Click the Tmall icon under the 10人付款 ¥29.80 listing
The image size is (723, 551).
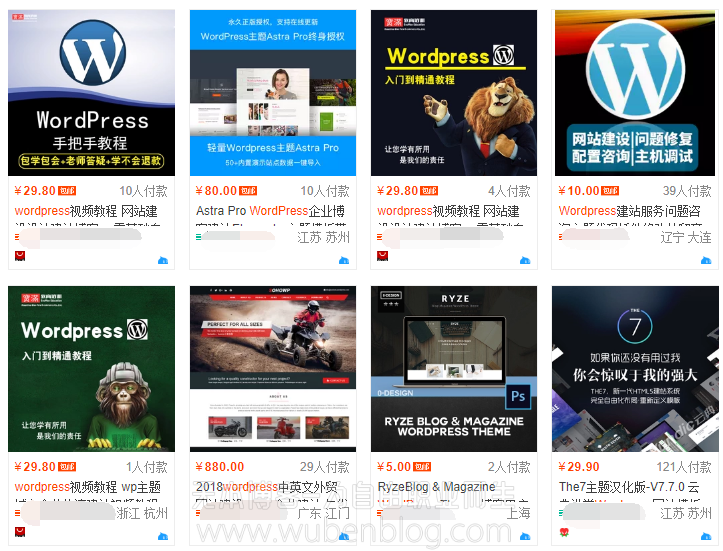(20, 256)
